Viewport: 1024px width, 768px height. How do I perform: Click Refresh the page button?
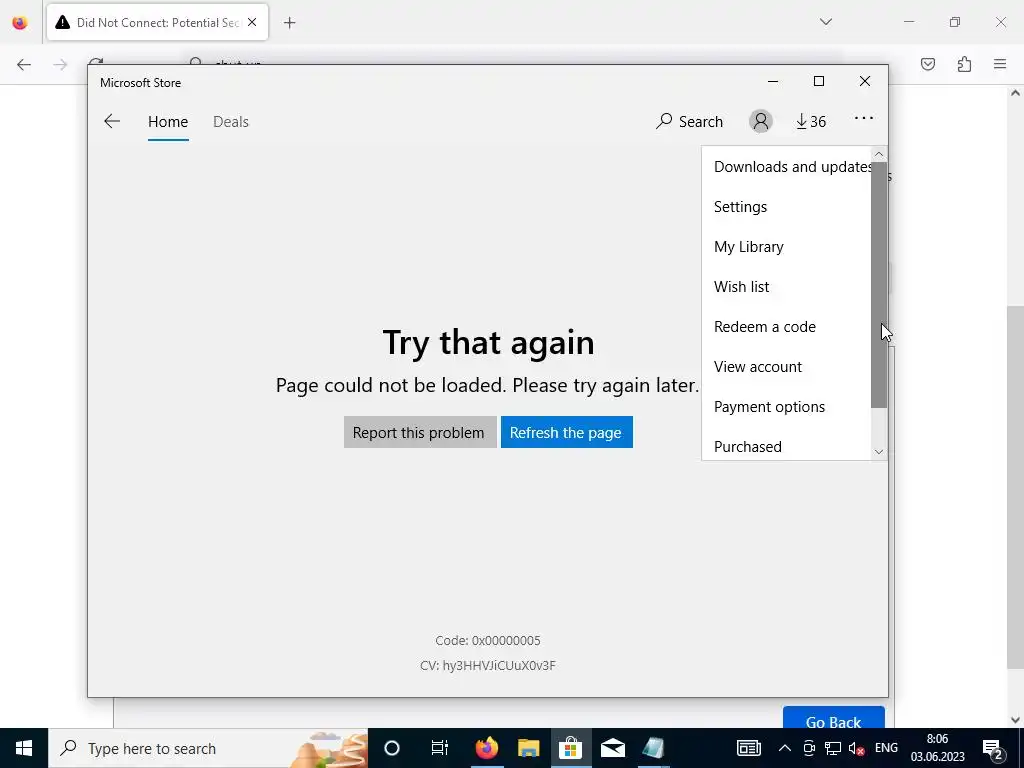pos(566,432)
